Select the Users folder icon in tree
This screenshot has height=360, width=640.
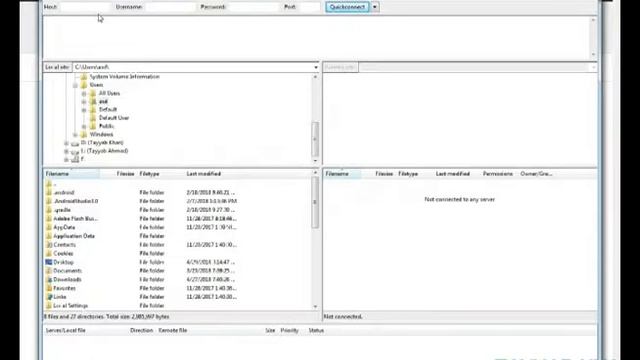(84, 85)
